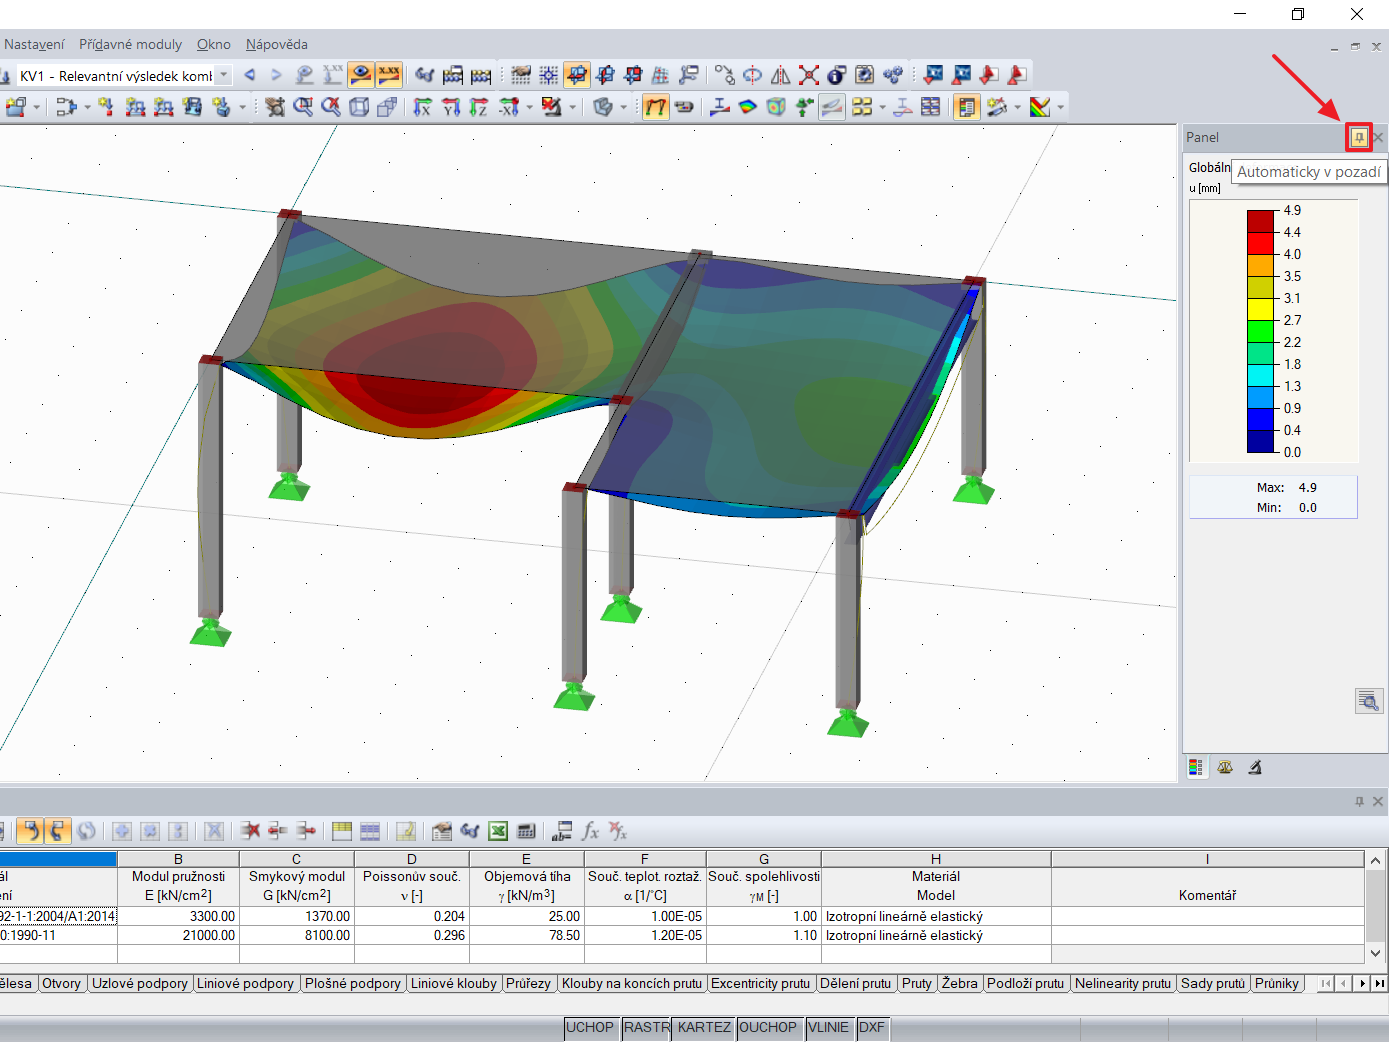The width and height of the screenshot is (1389, 1042).
Task: Click DXF button in status bar
Action: (x=872, y=1027)
